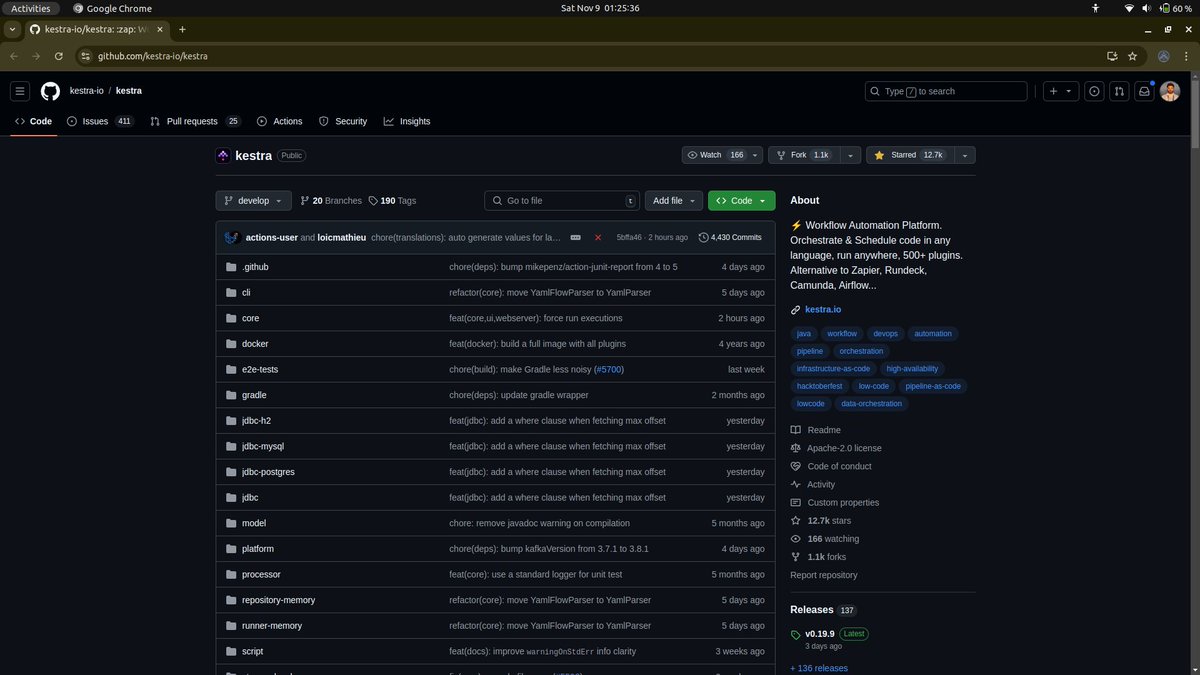Open a new Chrome tab
The image size is (1200, 675).
pyautogui.click(x=182, y=30)
